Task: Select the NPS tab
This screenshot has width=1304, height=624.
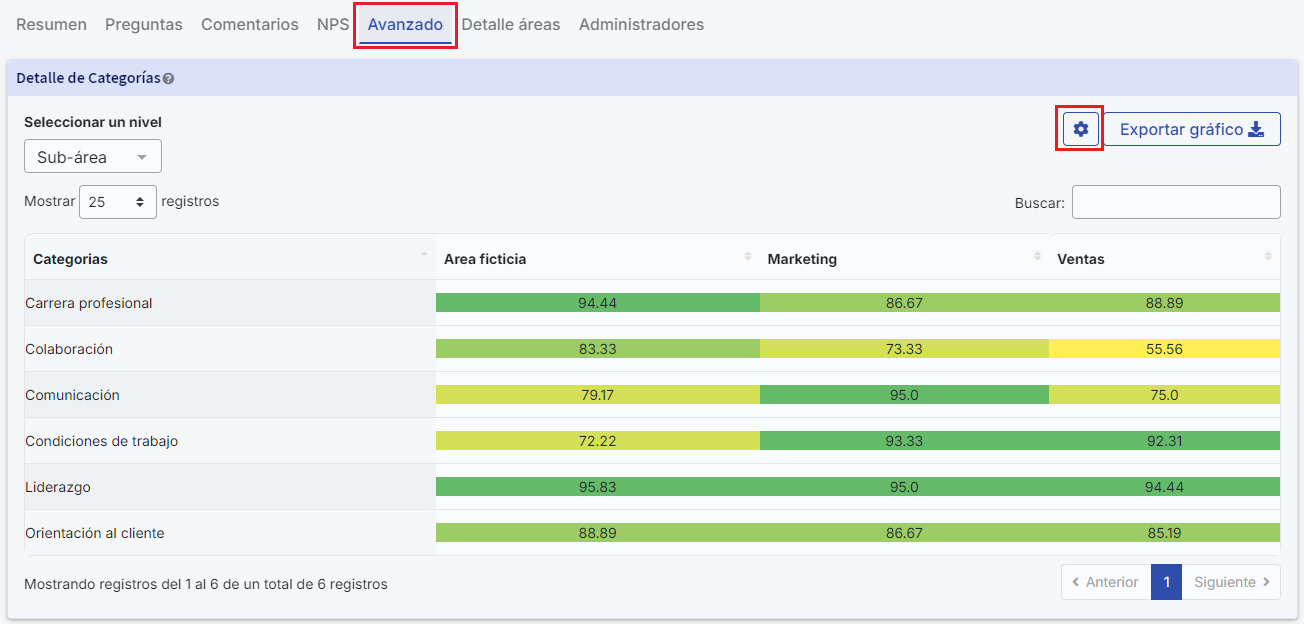Action: pyautogui.click(x=333, y=24)
